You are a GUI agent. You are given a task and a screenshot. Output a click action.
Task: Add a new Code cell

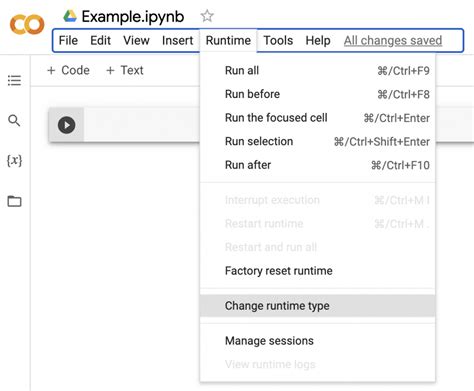[68, 70]
